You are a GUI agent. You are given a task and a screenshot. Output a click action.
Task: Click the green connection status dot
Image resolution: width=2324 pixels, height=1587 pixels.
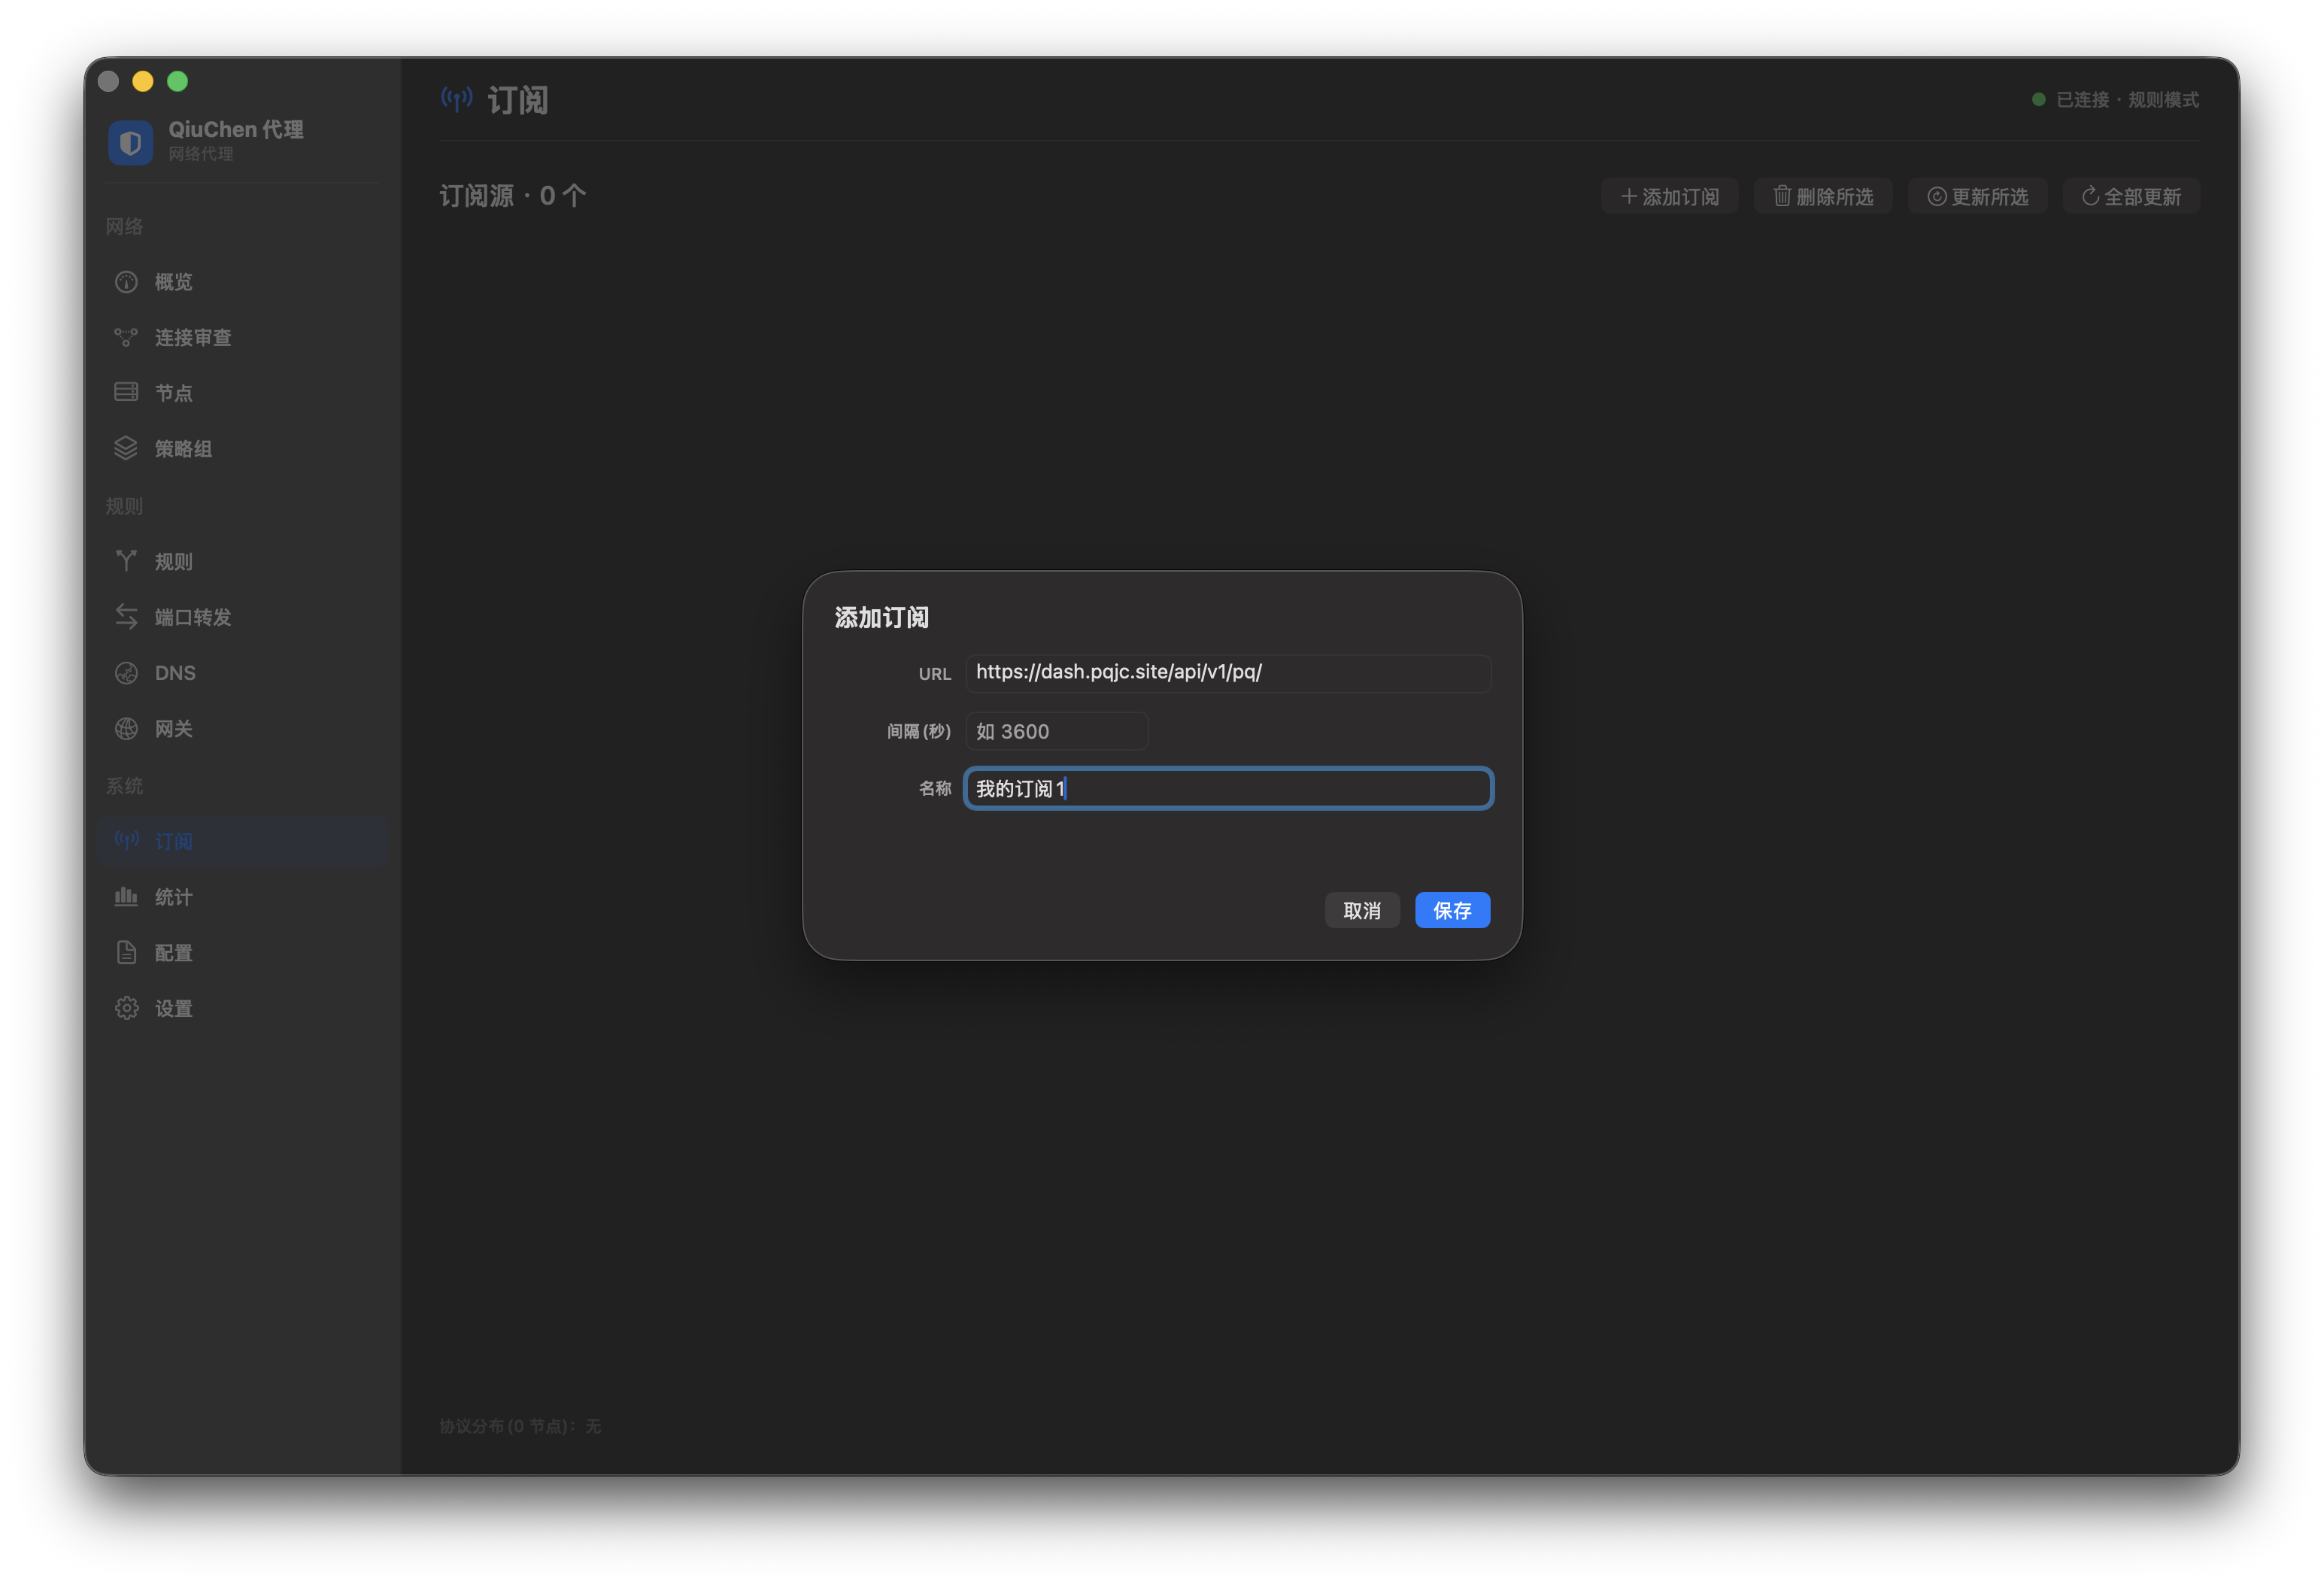2038,100
